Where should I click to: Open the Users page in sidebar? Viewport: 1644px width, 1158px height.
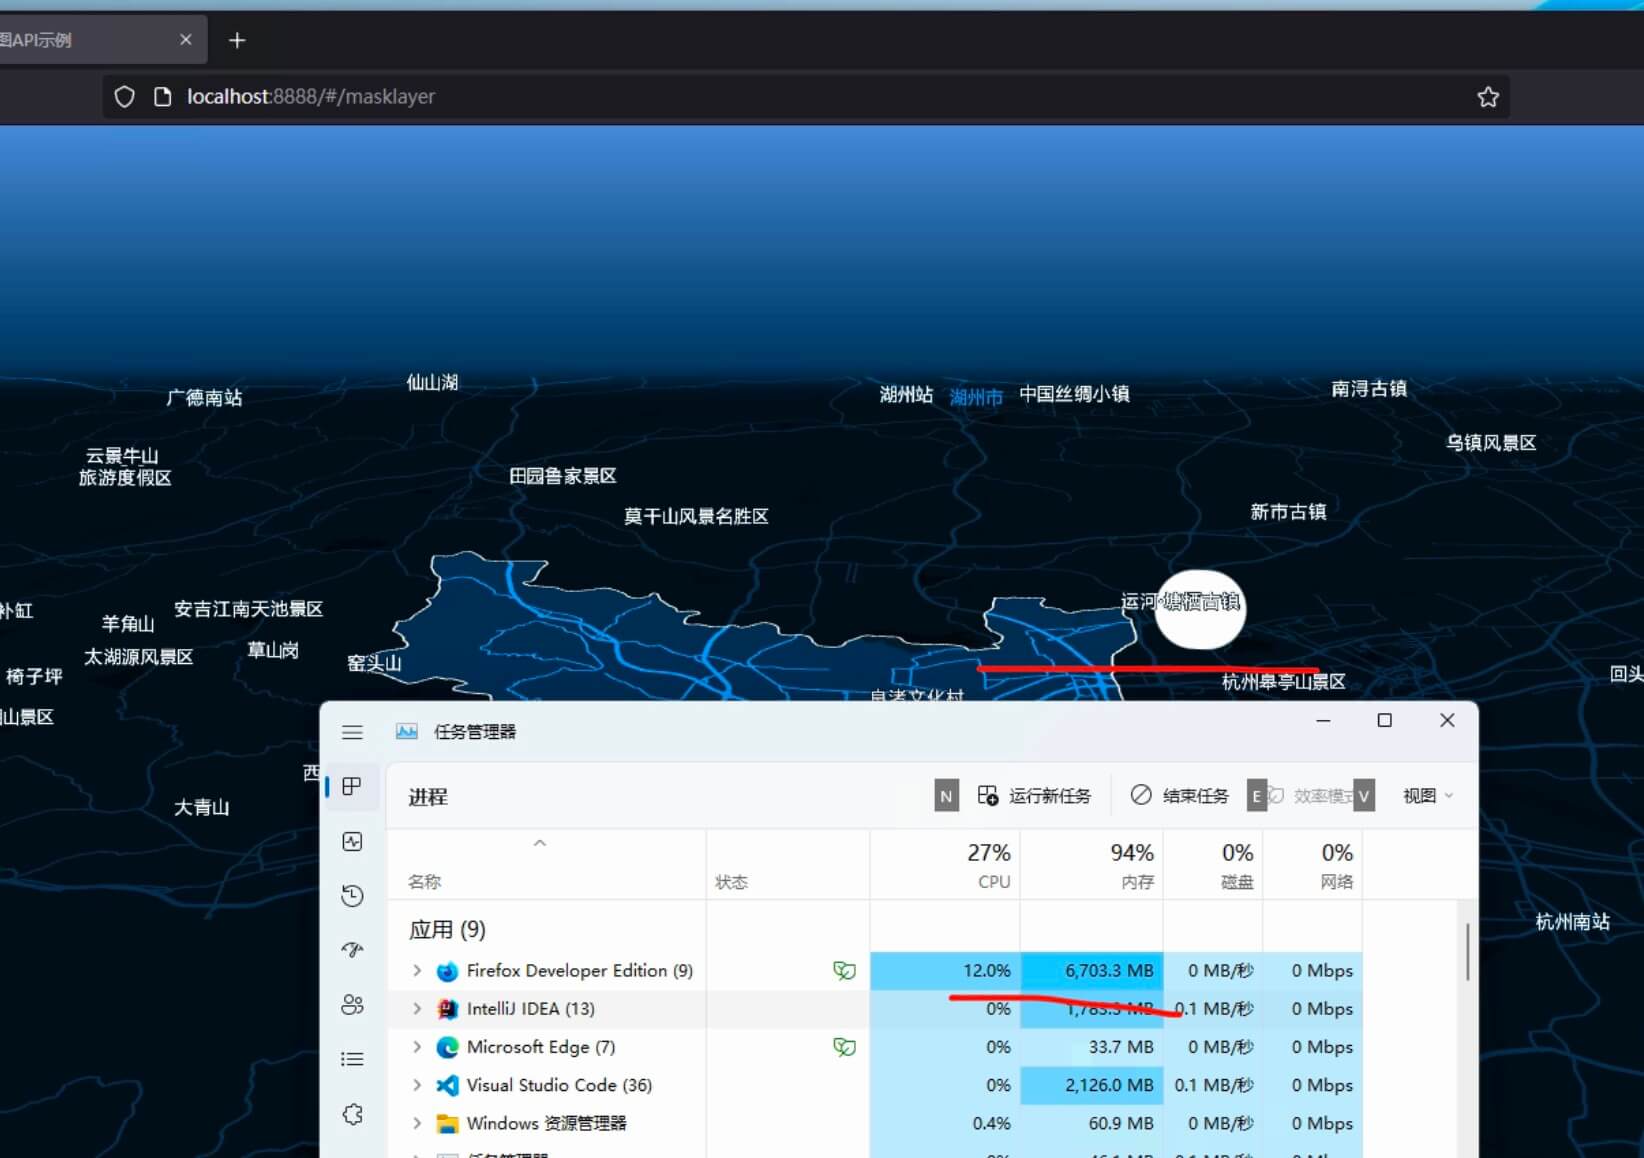pos(352,1005)
